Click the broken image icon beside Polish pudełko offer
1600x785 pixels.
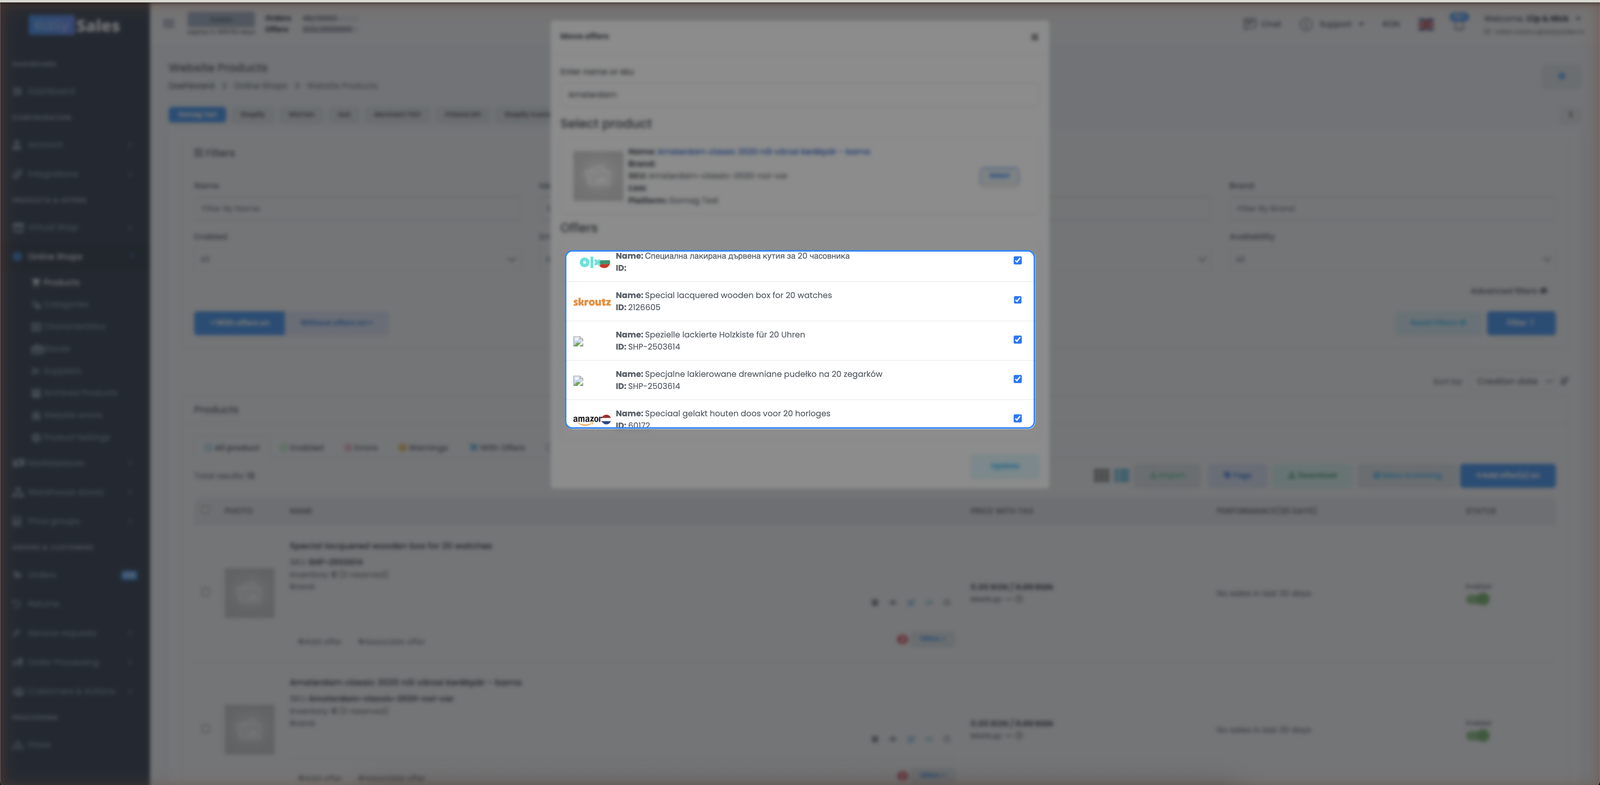coord(578,381)
